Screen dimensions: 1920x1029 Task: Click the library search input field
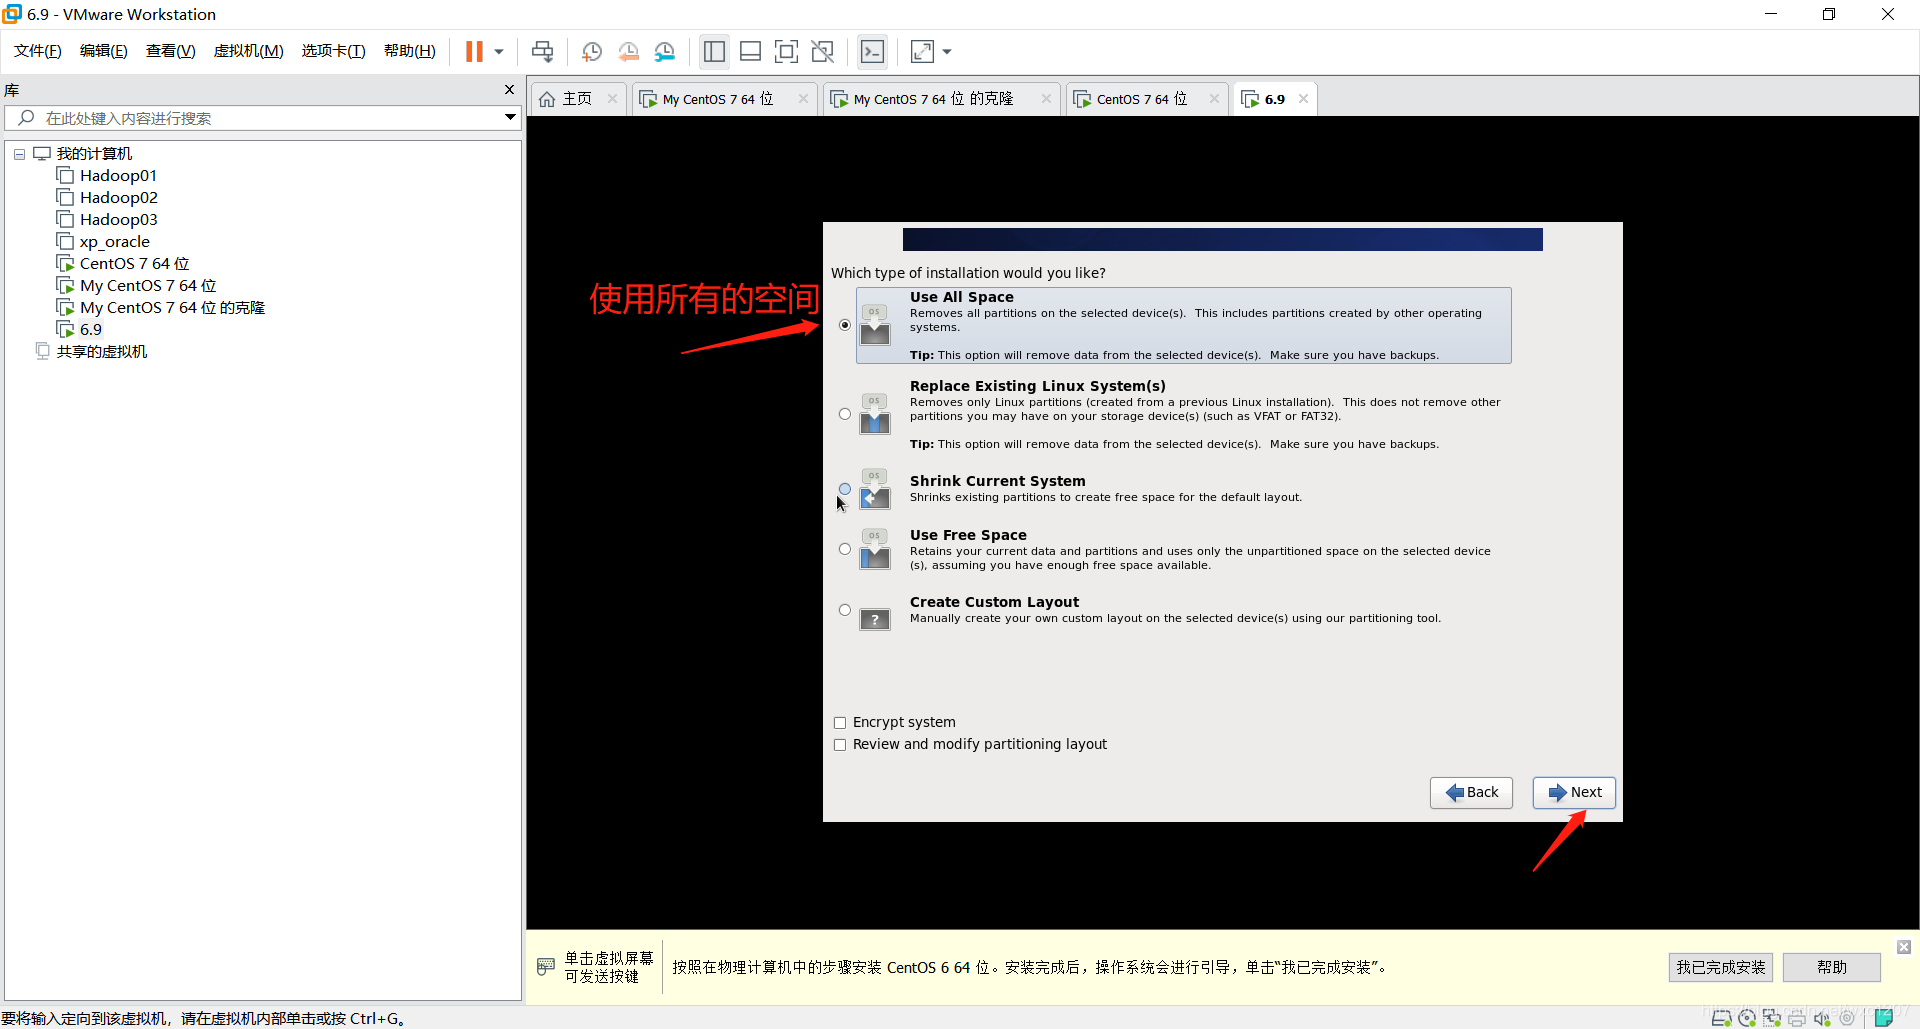[x=262, y=118]
